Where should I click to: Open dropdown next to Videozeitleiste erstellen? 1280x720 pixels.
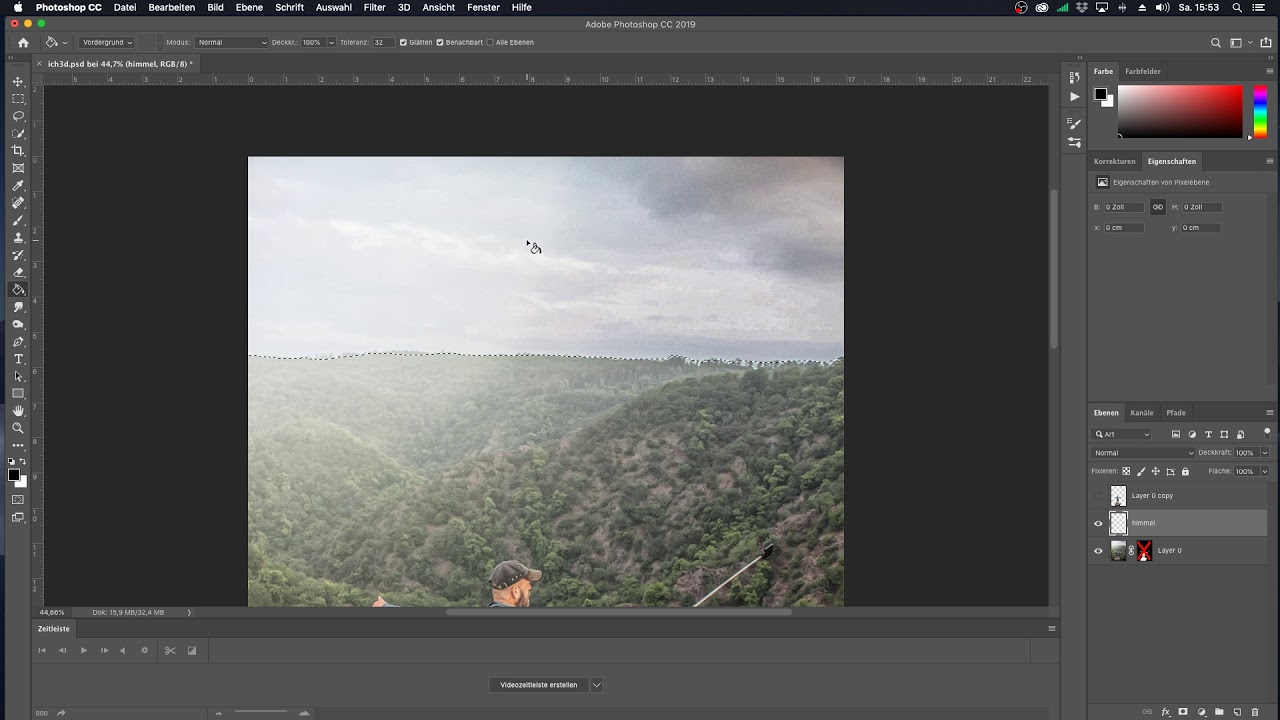(x=597, y=685)
